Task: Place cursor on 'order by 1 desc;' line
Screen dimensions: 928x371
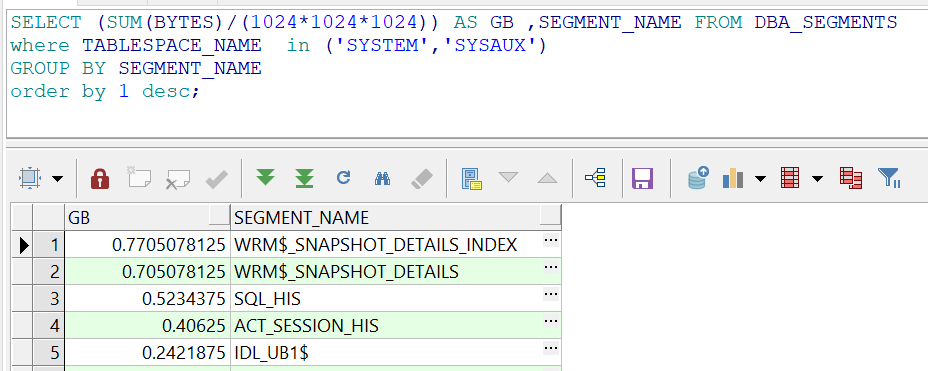Action: (x=105, y=92)
